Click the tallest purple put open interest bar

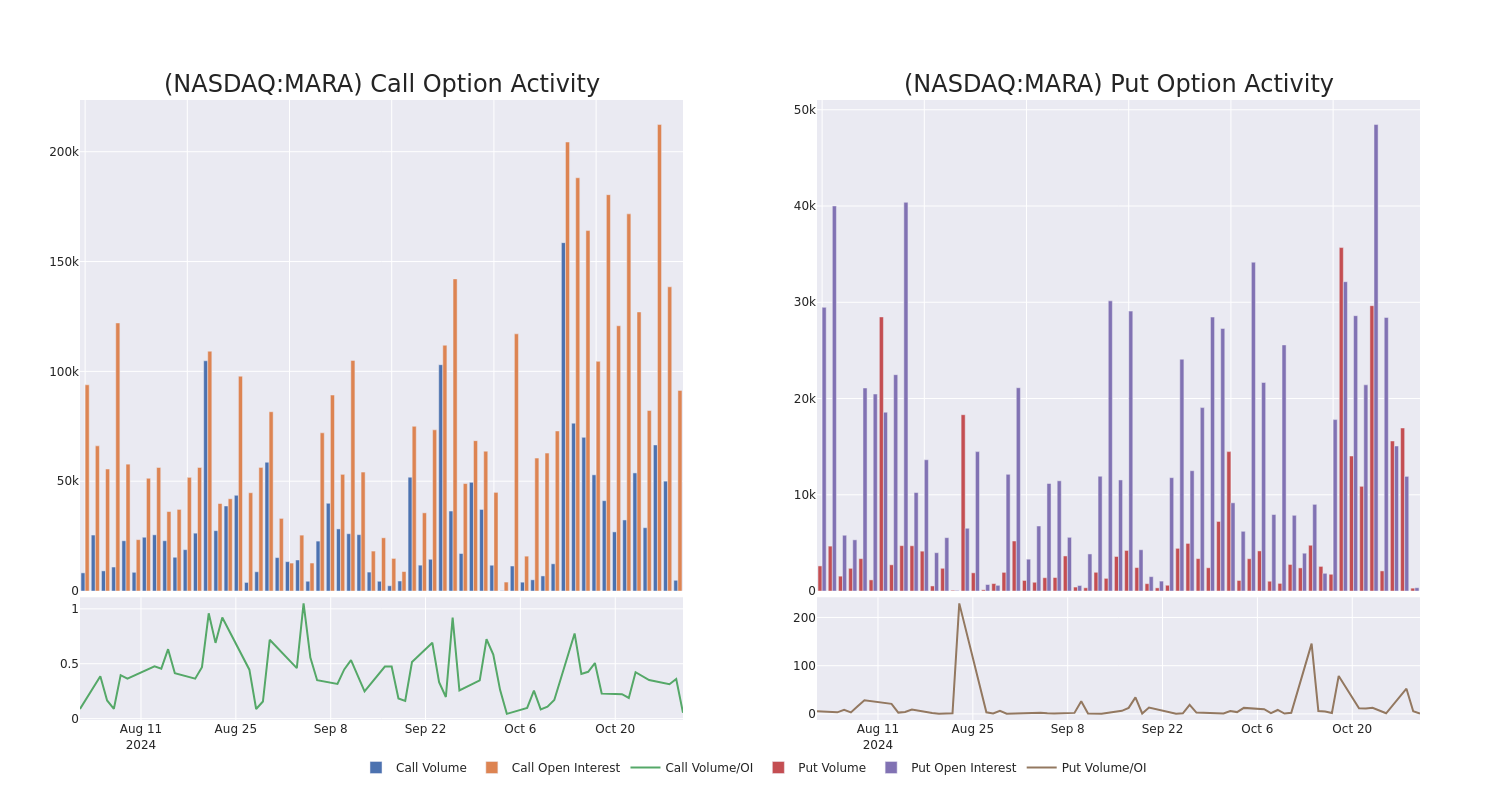tap(1376, 358)
